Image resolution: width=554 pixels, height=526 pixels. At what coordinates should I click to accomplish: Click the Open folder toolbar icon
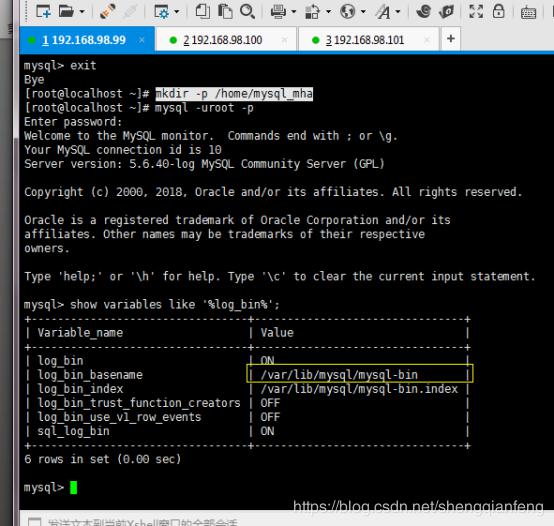(66, 11)
